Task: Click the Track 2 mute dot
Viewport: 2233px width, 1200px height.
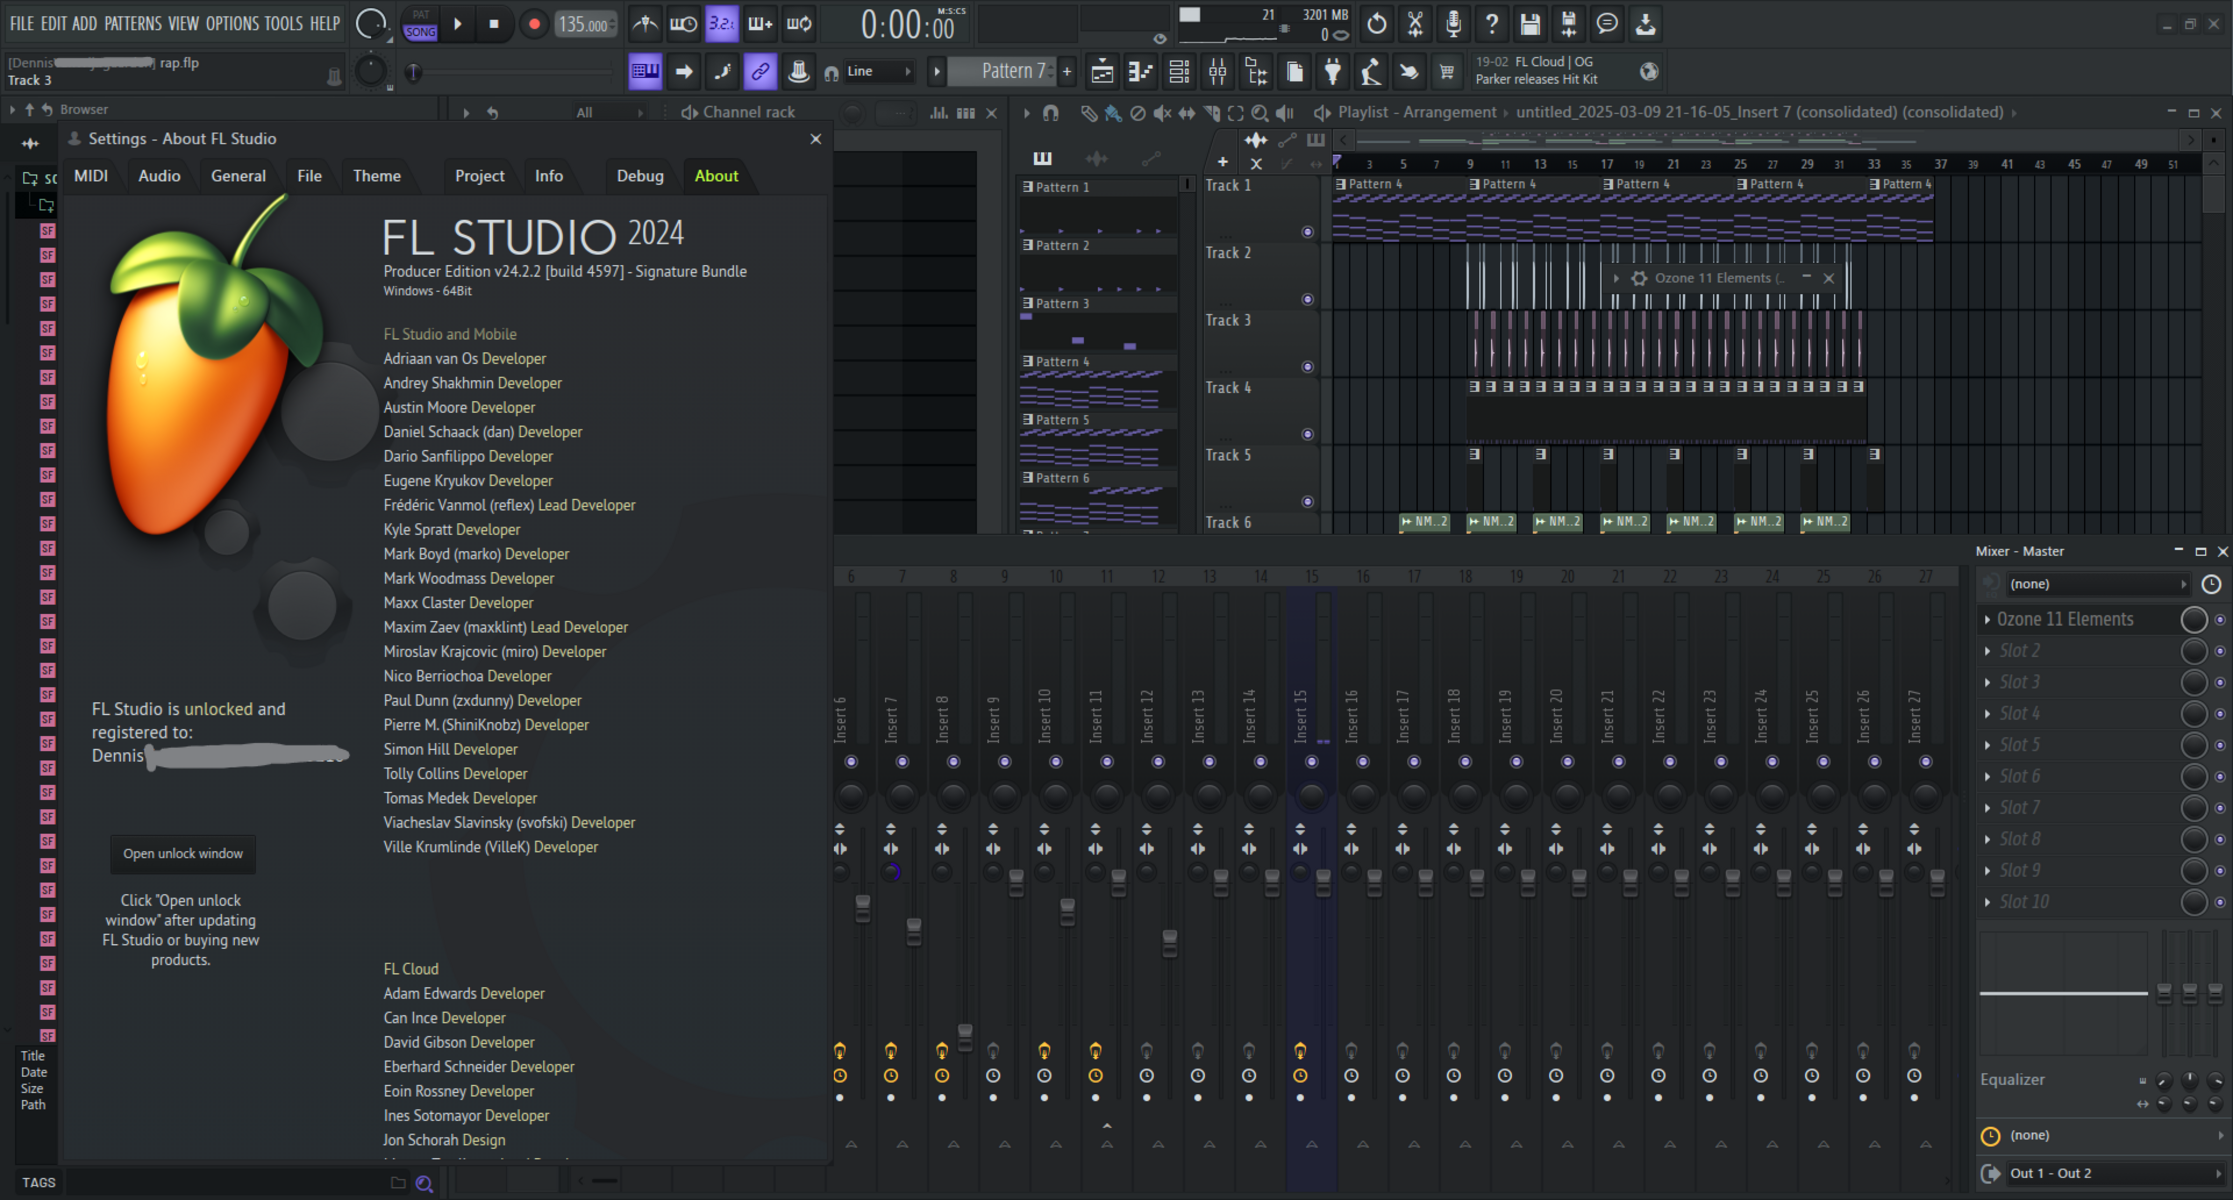Action: 1307,299
